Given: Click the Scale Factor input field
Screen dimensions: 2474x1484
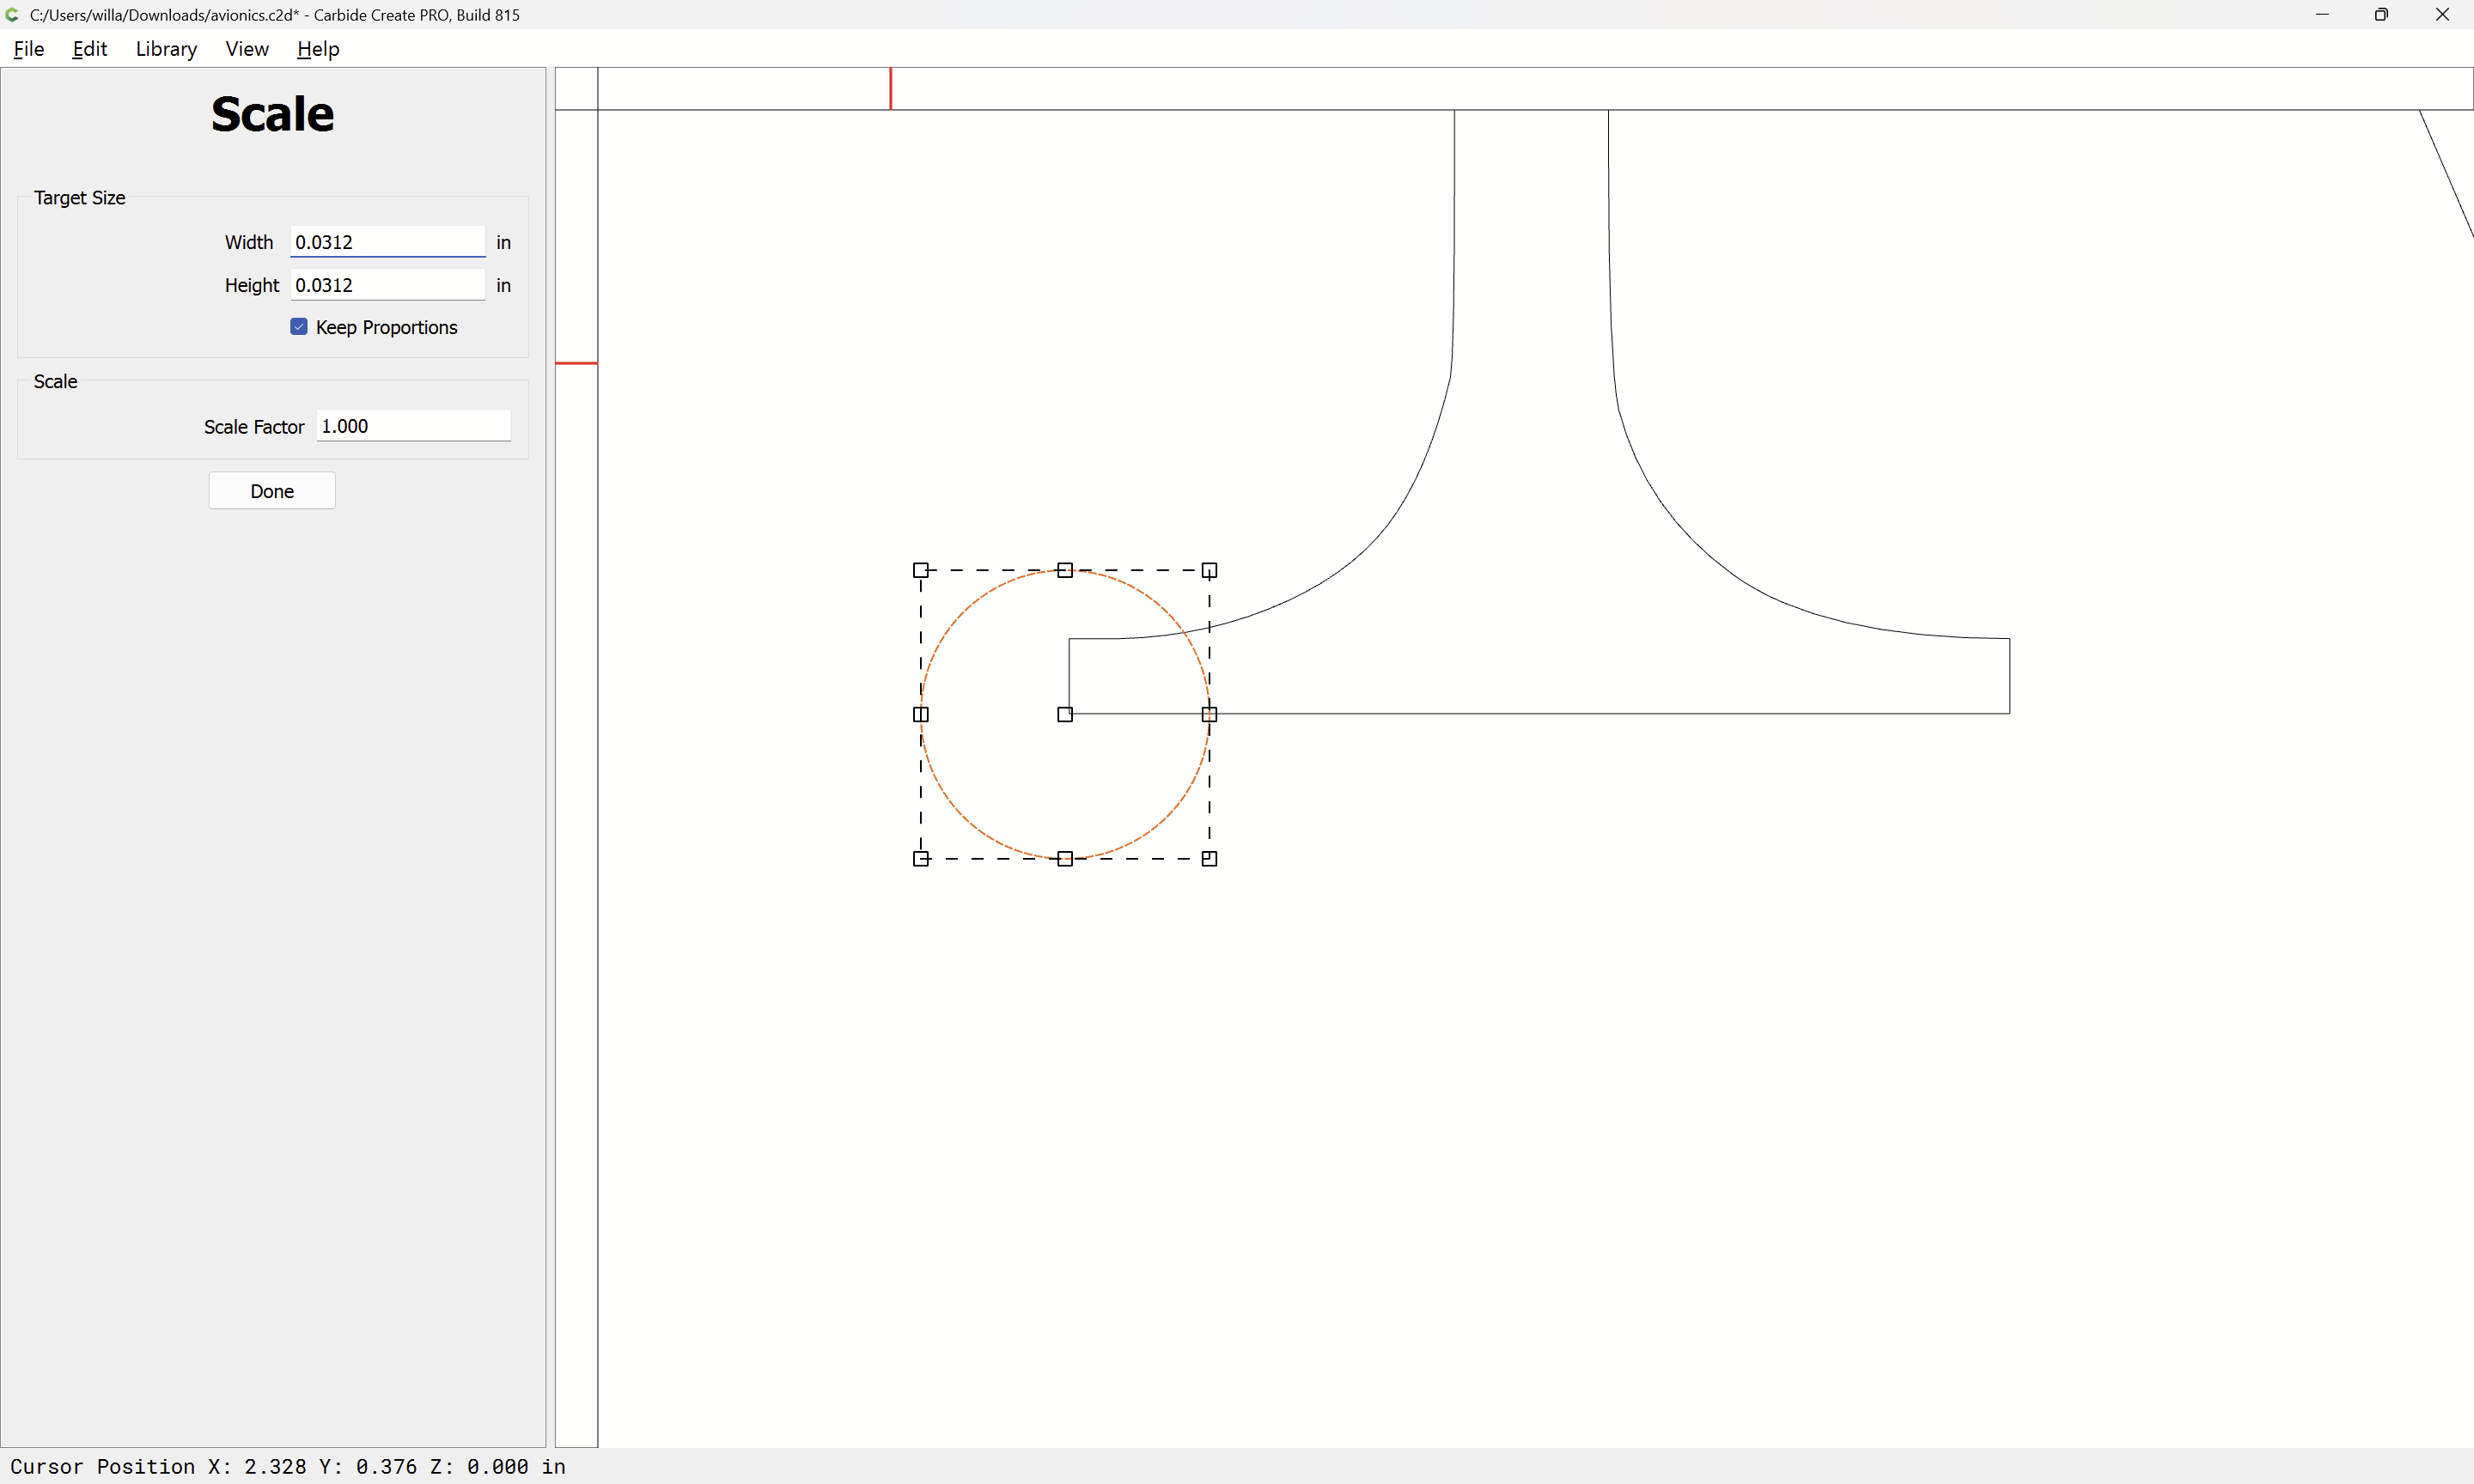Looking at the screenshot, I should (413, 426).
